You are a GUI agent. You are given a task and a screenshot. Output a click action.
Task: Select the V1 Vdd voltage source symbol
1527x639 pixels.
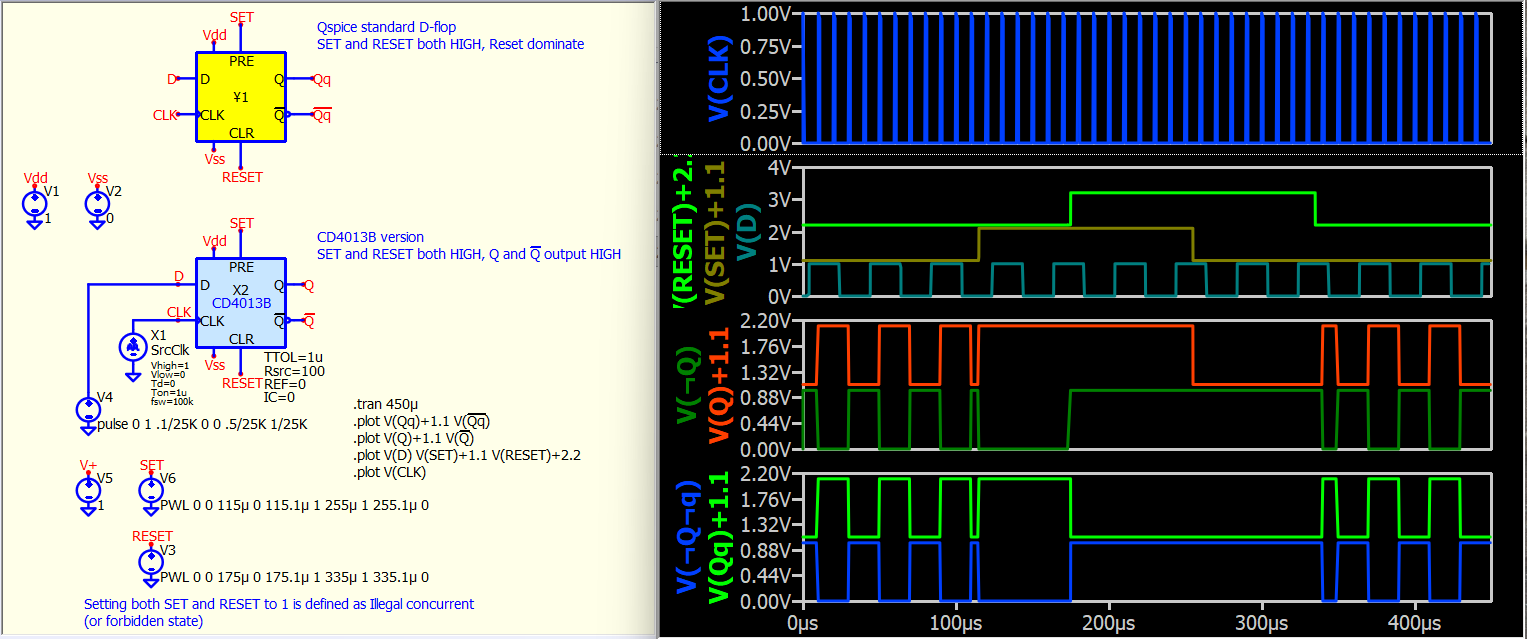[x=35, y=205]
